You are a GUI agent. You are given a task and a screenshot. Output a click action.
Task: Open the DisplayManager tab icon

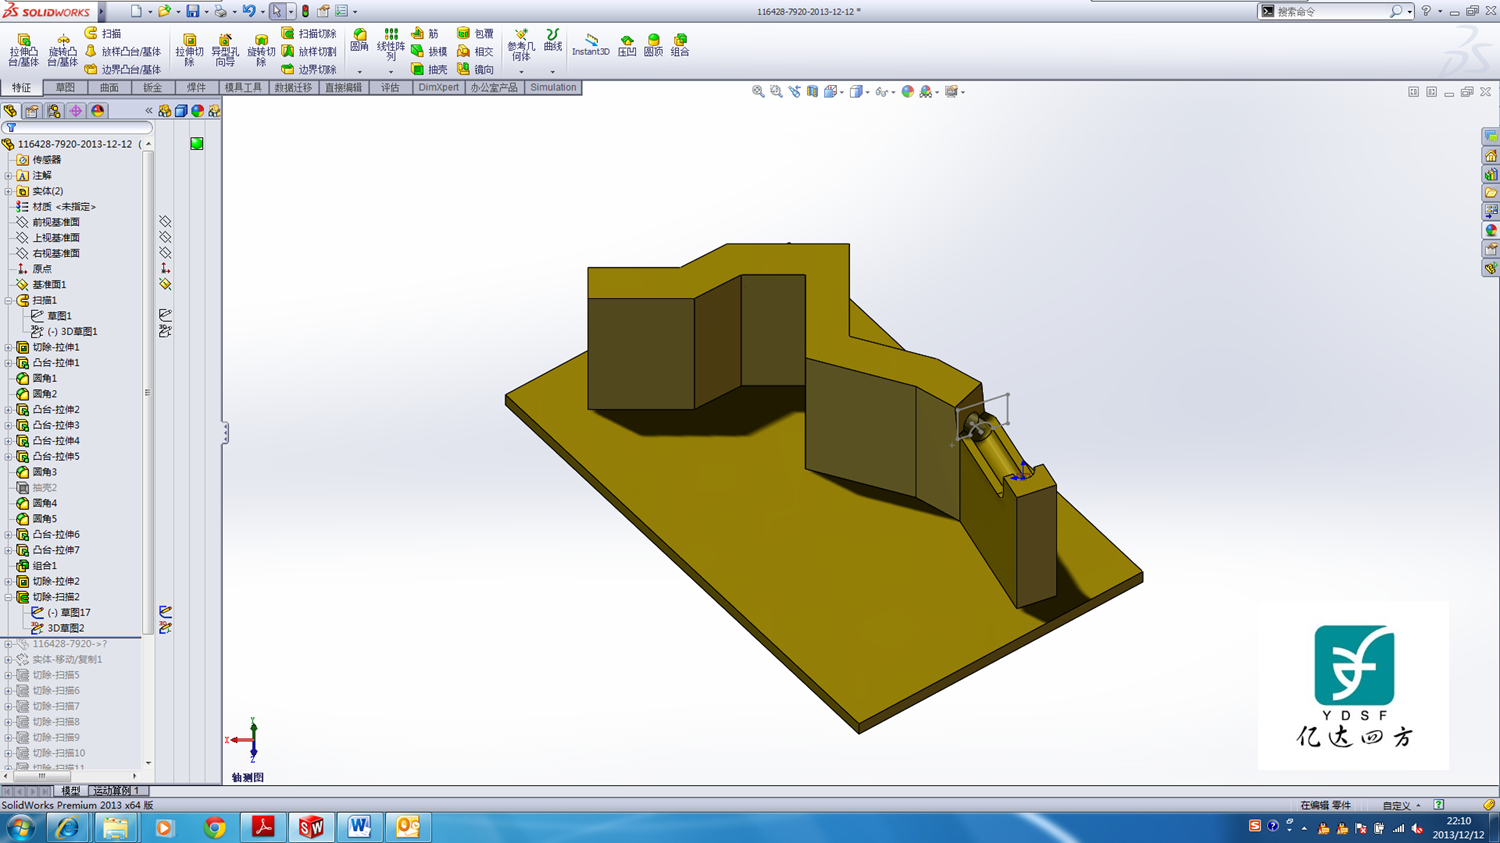pos(98,111)
